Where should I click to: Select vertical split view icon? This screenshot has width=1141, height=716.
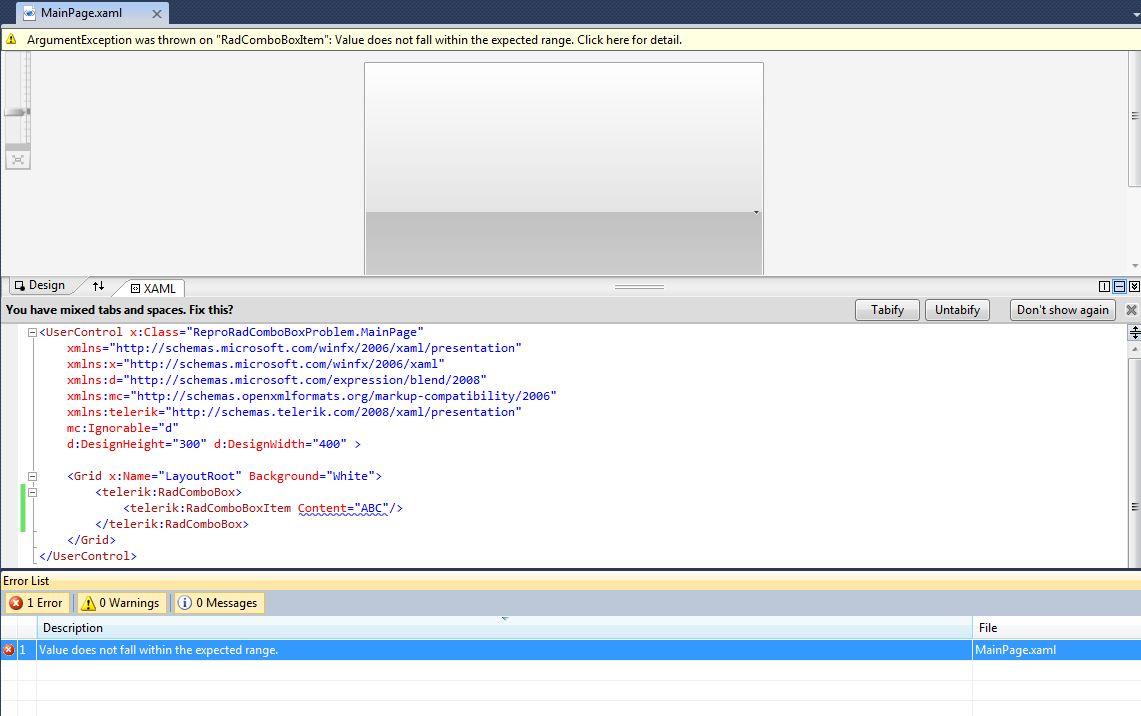1104,287
